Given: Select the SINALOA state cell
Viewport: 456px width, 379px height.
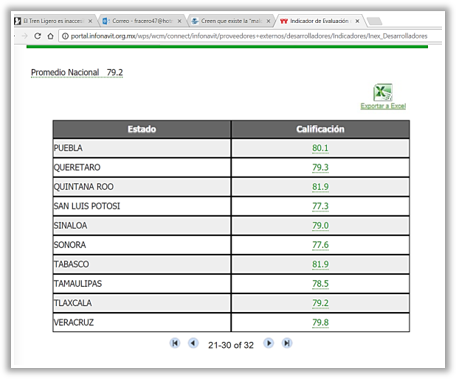Looking at the screenshot, I should click(142, 226).
